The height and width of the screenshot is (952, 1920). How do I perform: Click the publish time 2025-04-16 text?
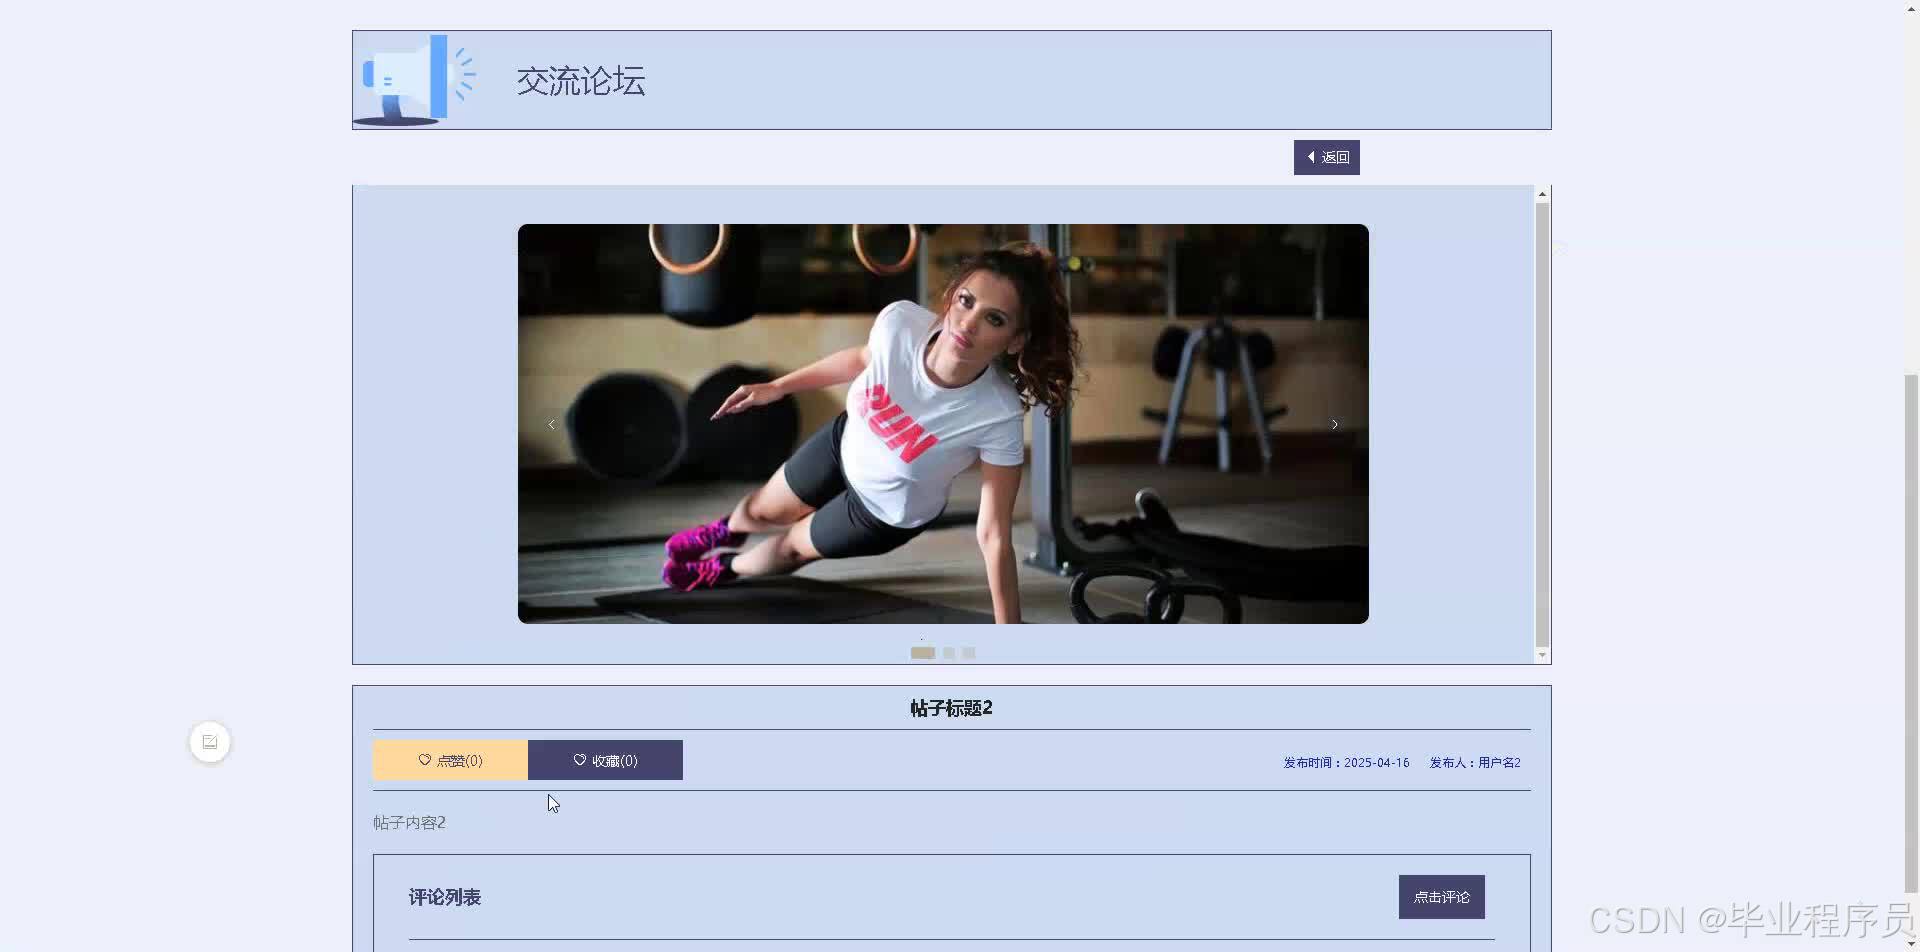[1346, 763]
